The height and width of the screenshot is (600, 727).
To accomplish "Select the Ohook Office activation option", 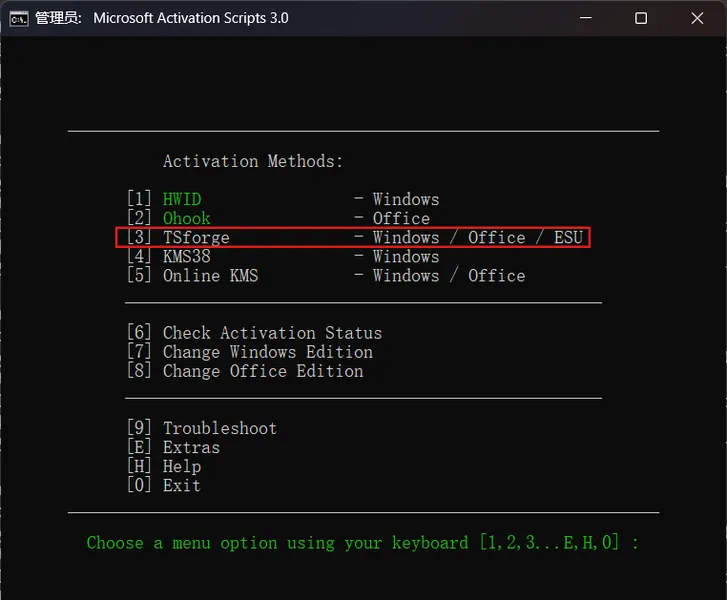I will tap(187, 218).
